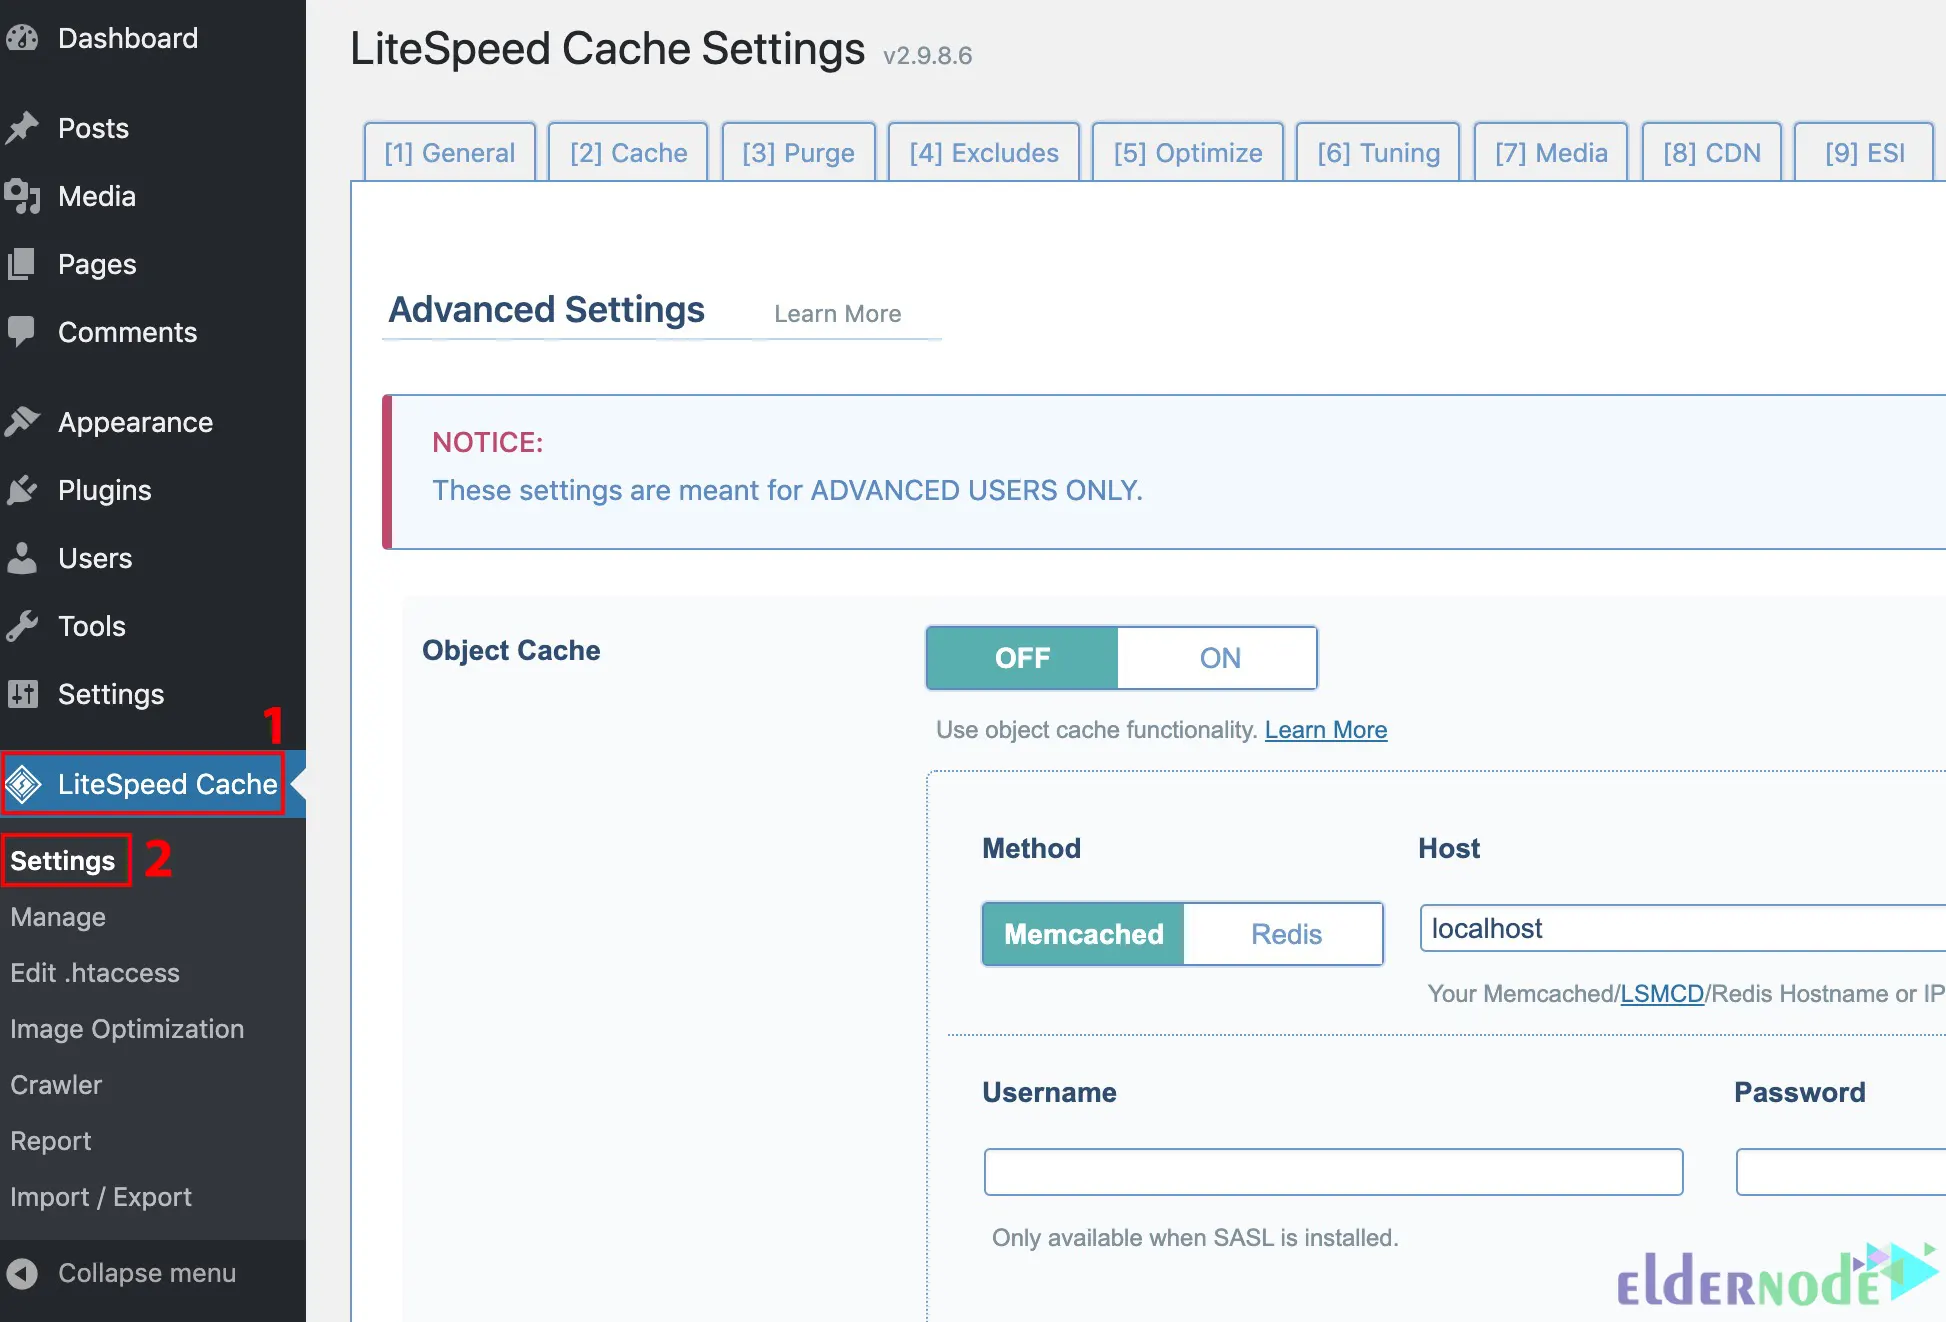
Task: Click the Host input field
Action: point(1683,929)
